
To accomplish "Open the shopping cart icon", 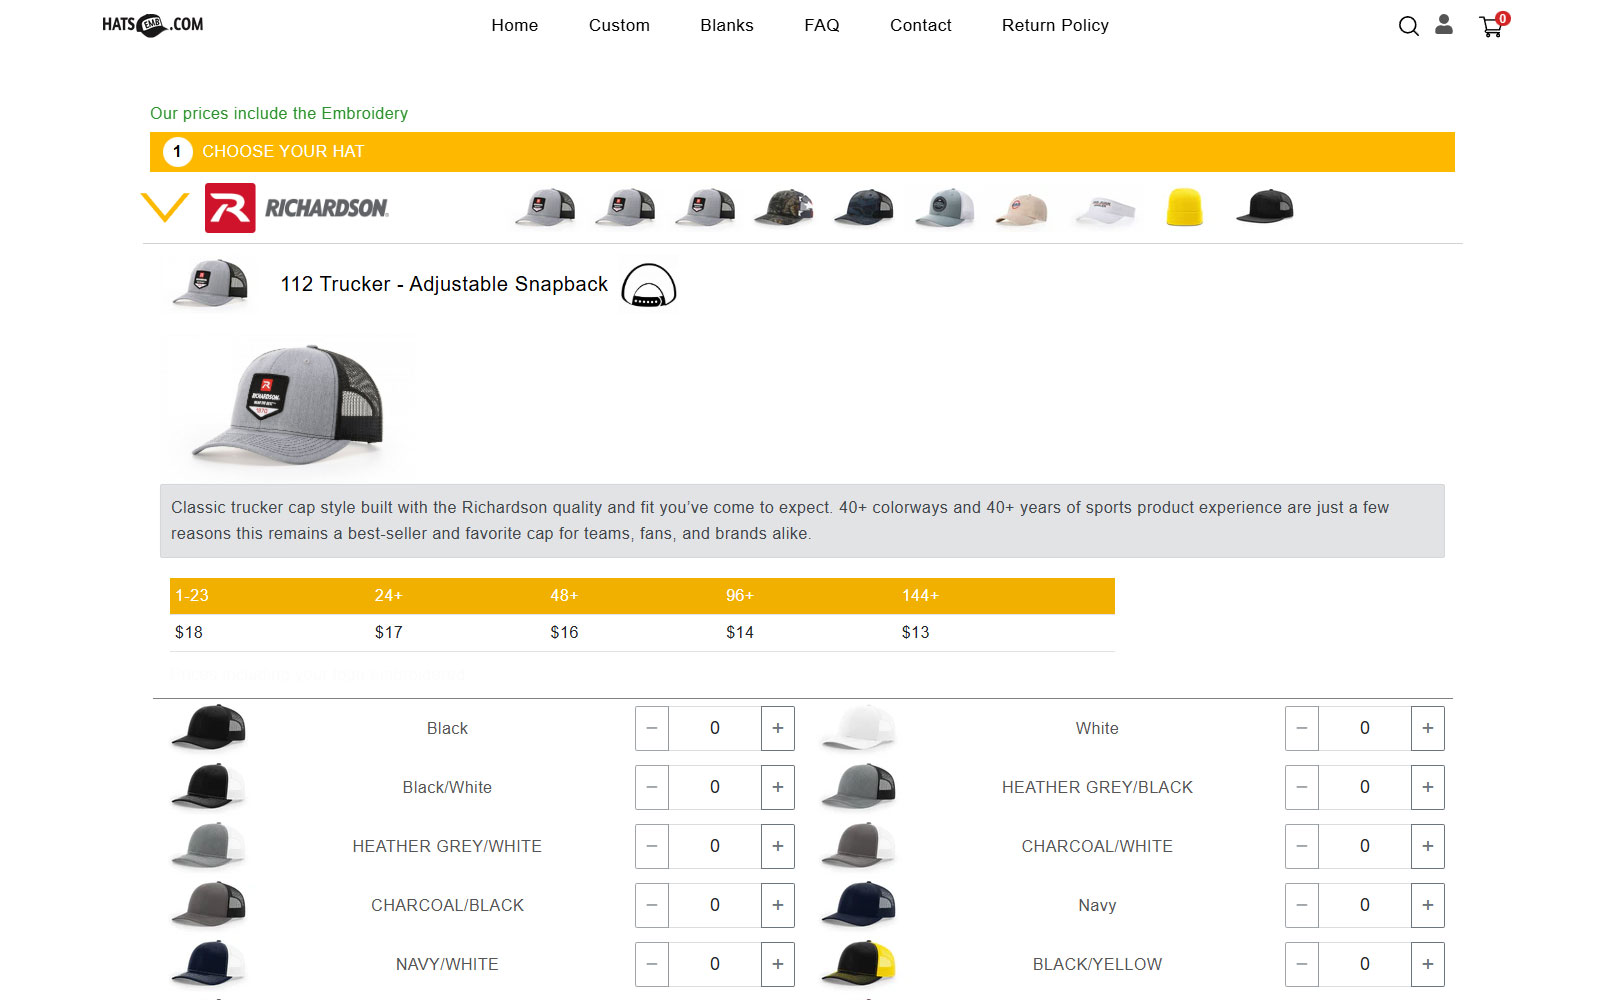I will tap(1491, 27).
